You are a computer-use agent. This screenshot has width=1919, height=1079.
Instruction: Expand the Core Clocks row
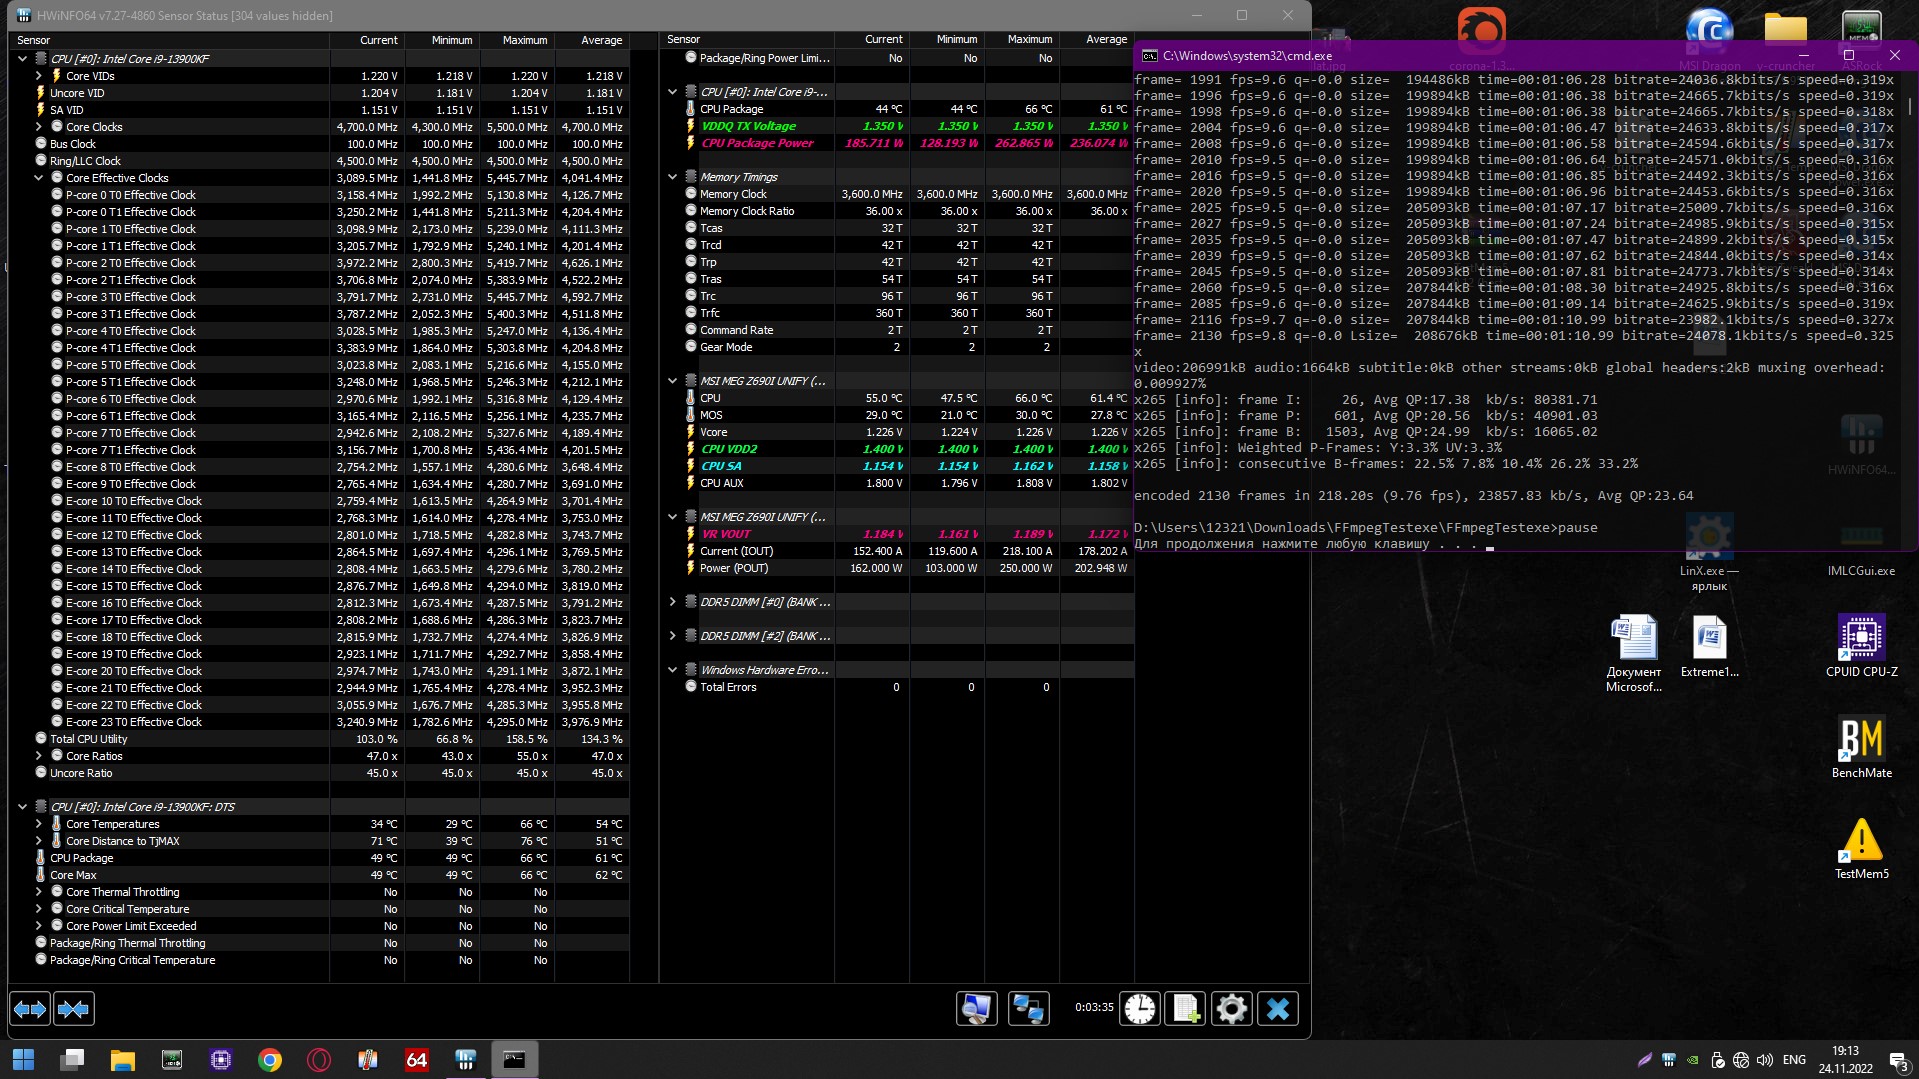[39, 127]
